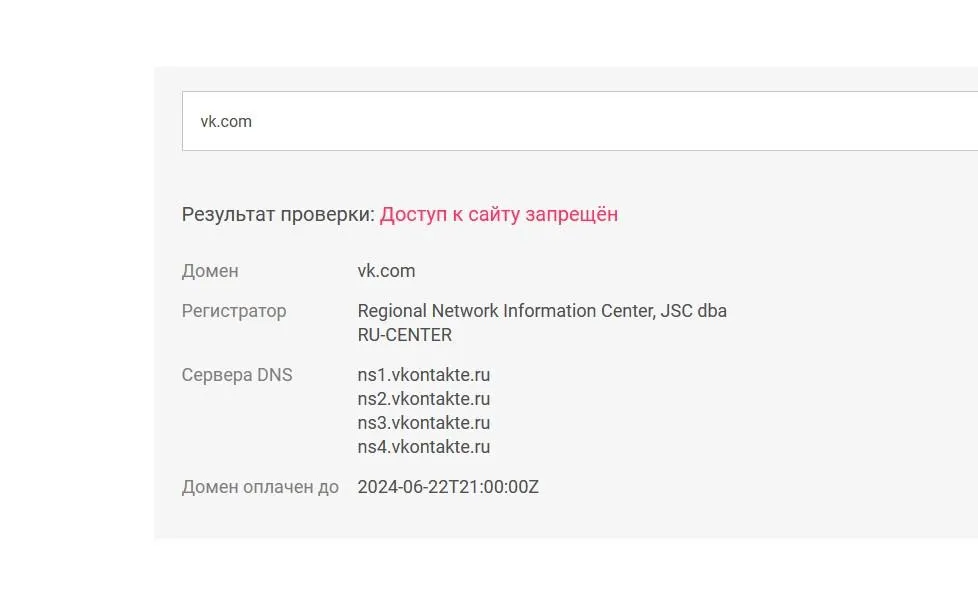Image resolution: width=978 pixels, height=591 pixels.
Task: Select the 'Домен' row label
Action: 209,270
